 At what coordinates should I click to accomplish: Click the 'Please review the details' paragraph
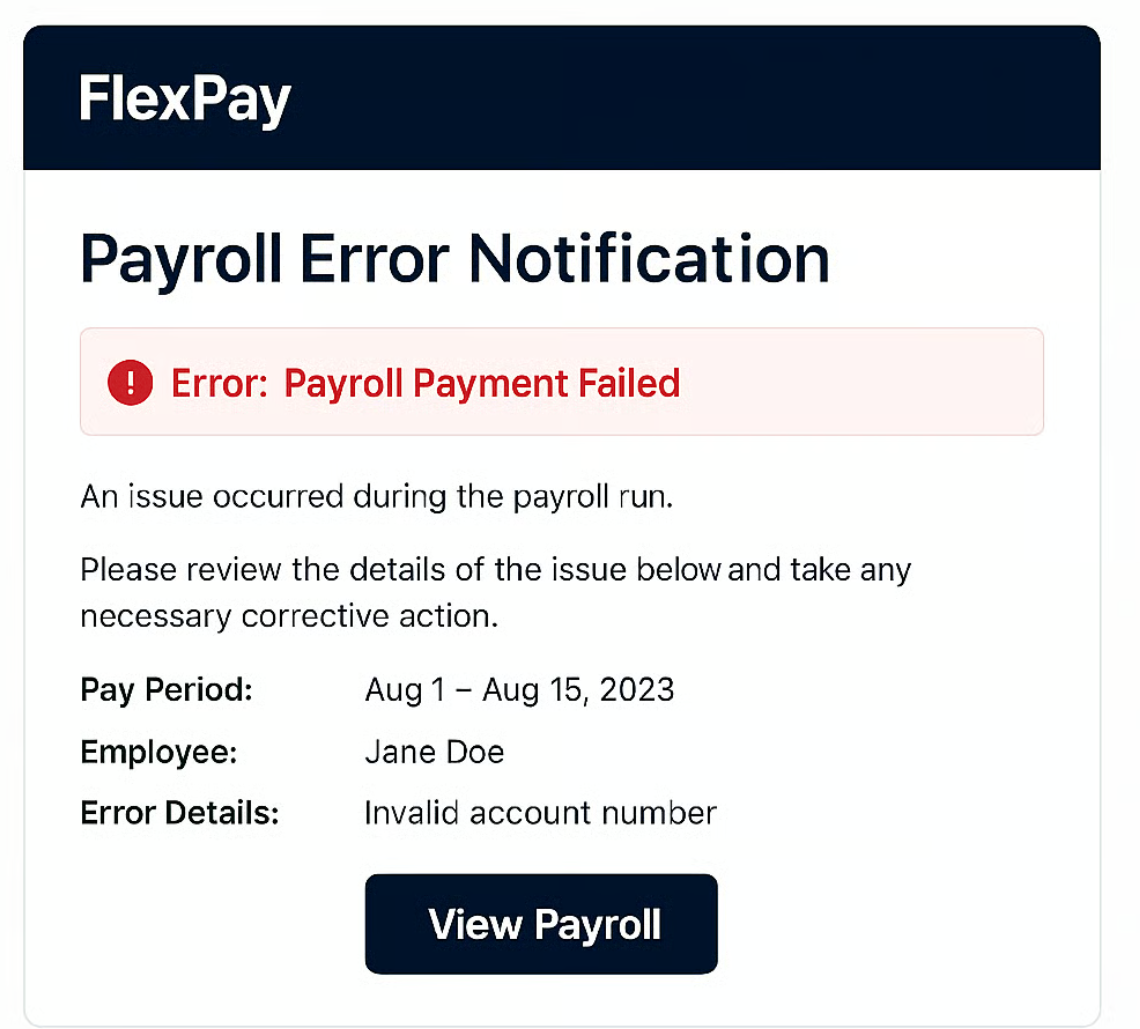[495, 571]
